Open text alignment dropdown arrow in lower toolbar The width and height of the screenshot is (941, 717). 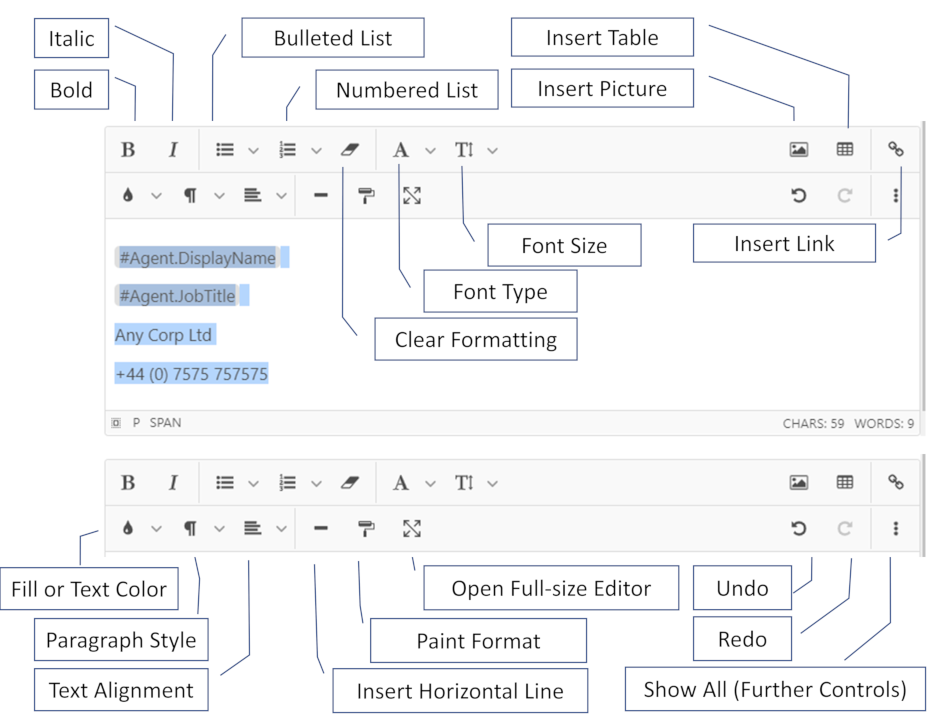pyautogui.click(x=281, y=529)
